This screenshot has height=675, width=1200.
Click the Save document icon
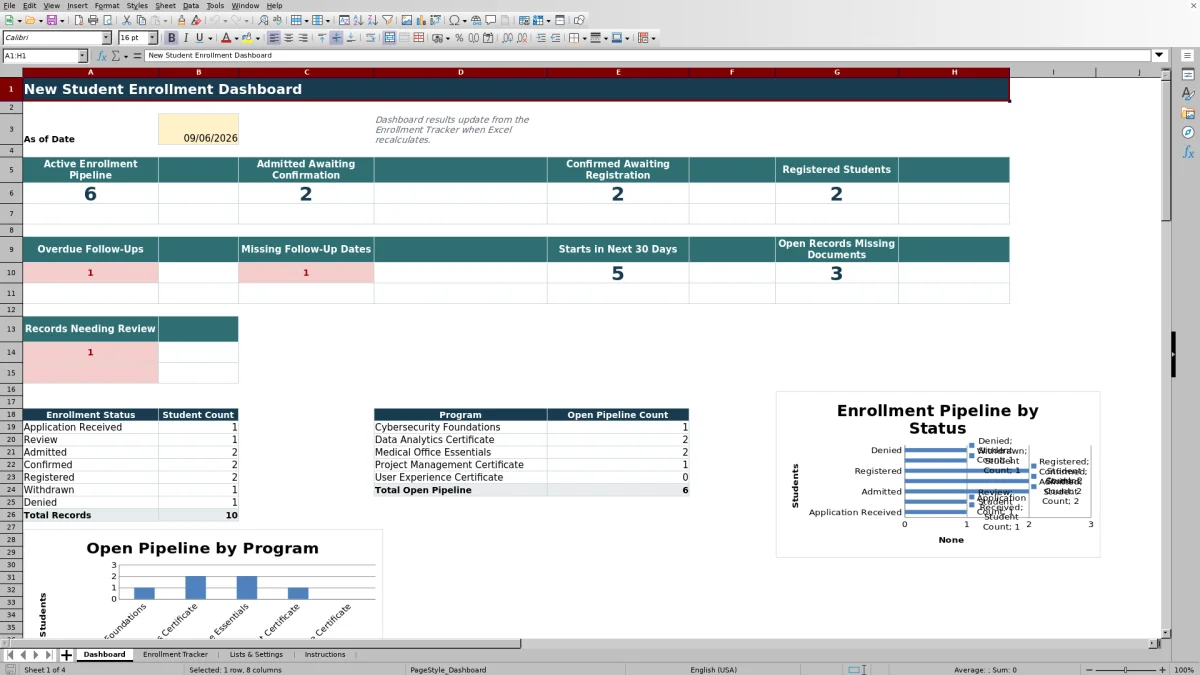tap(51, 20)
